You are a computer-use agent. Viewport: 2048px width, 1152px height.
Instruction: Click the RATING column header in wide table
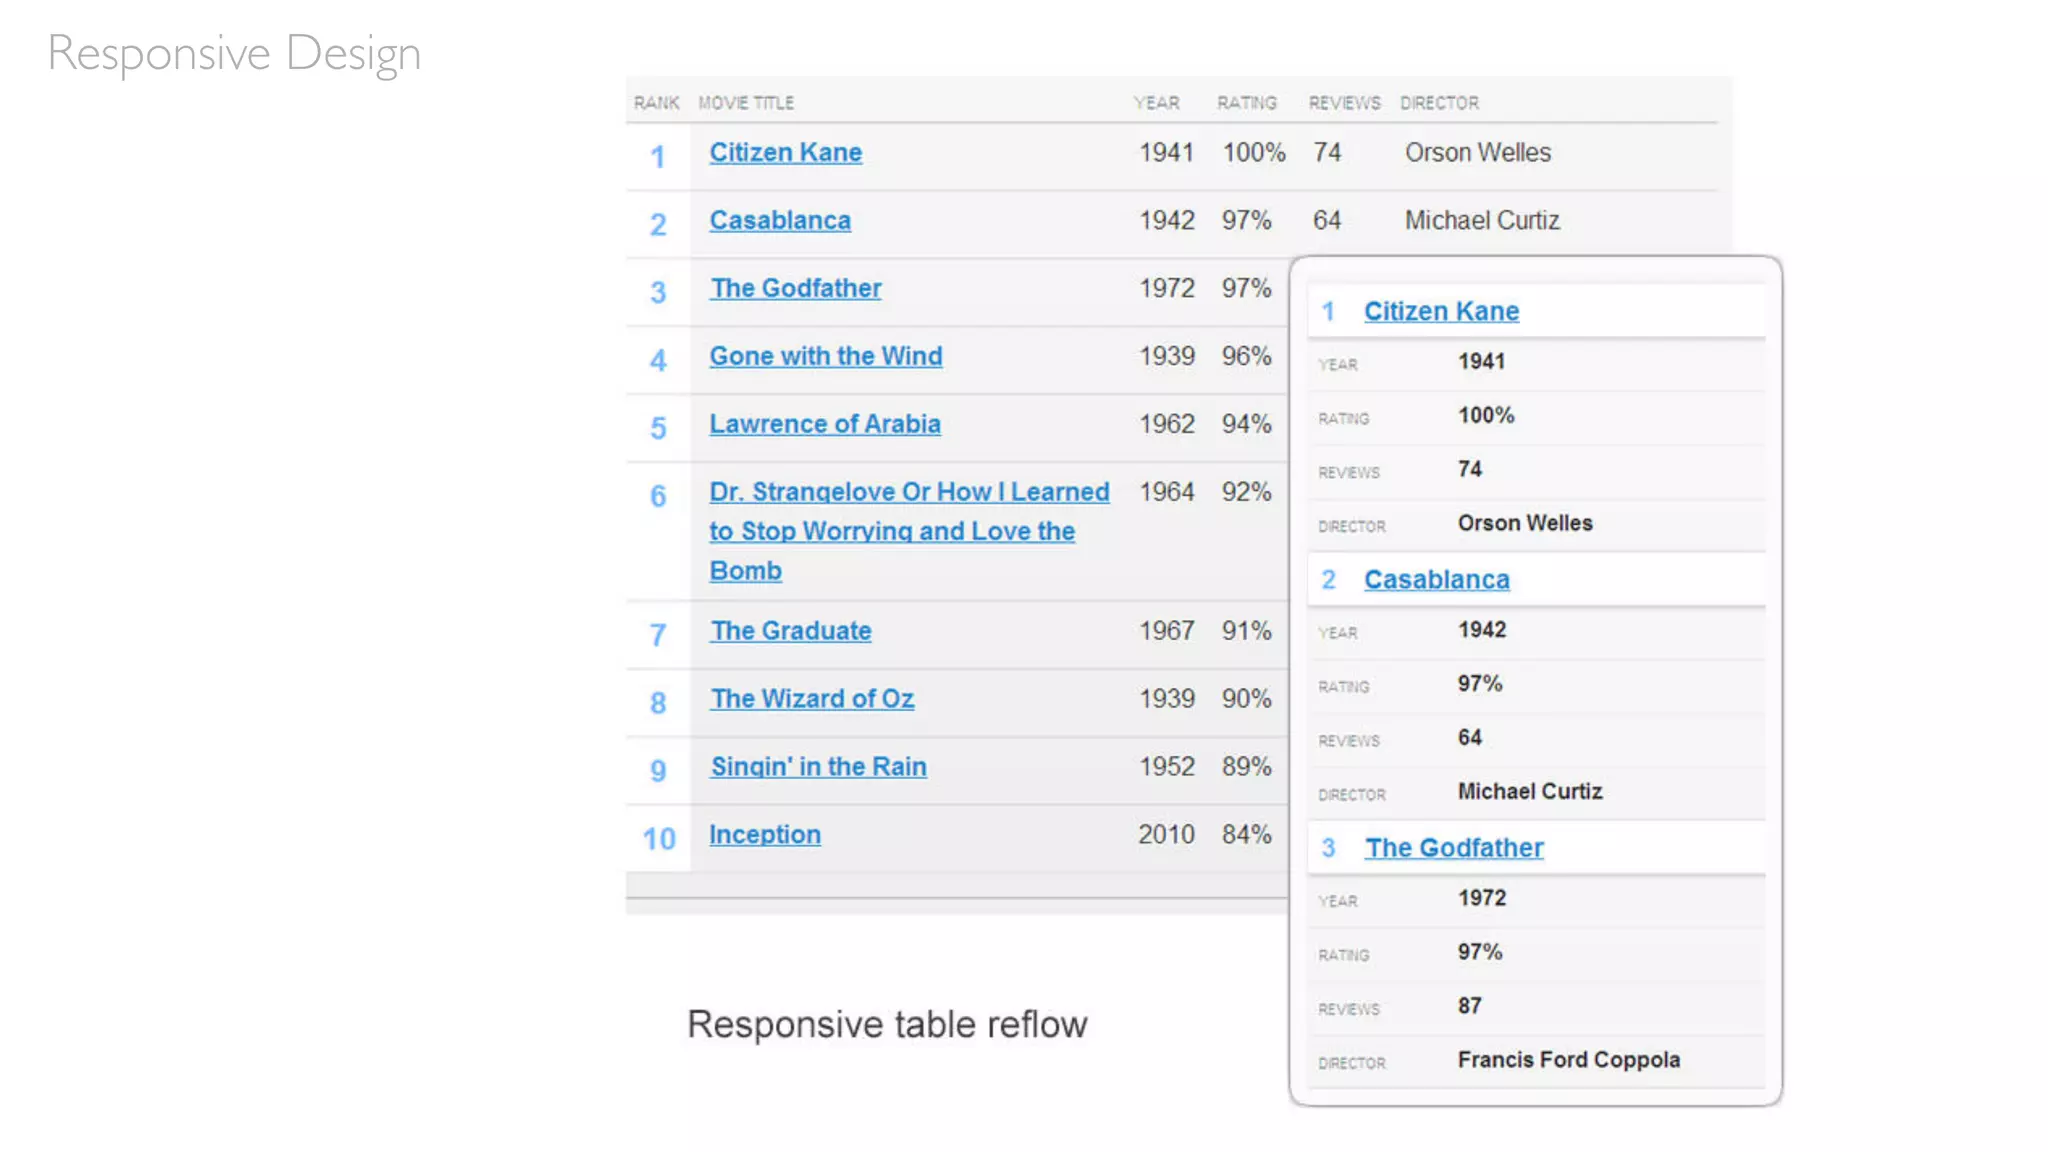tap(1247, 103)
